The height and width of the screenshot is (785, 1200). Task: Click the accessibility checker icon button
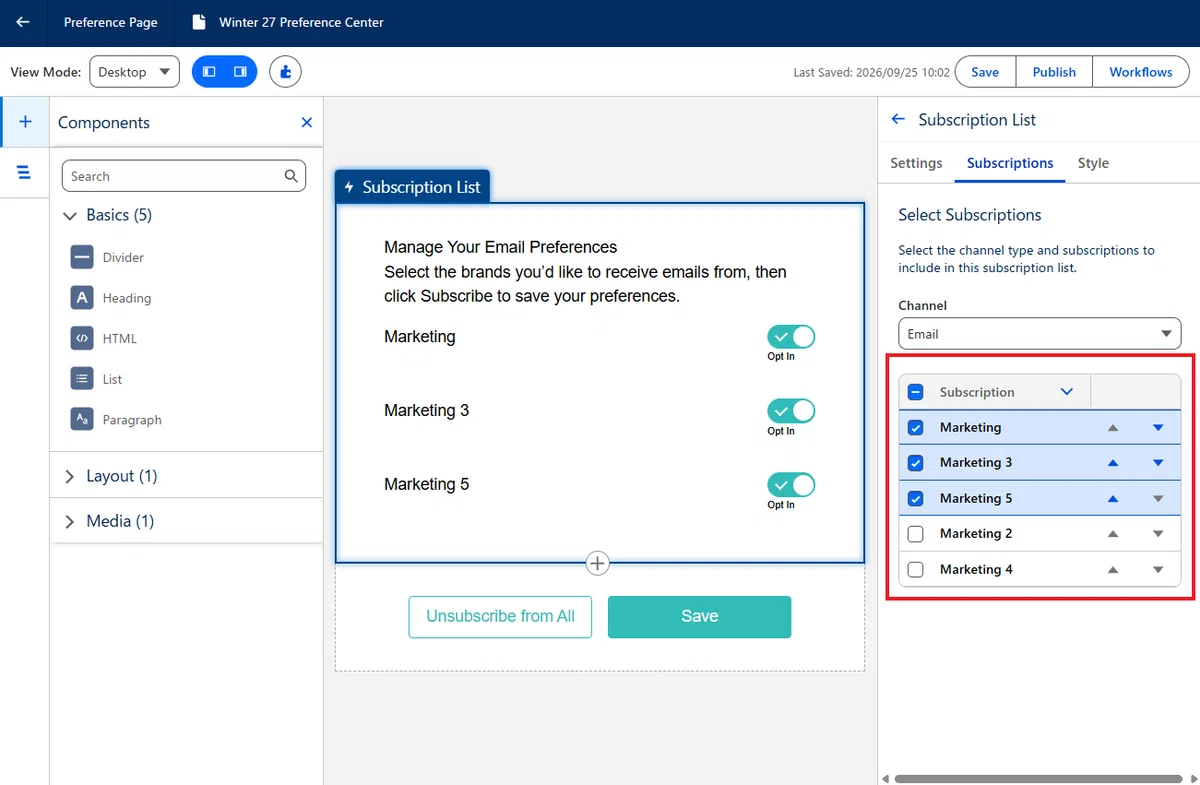point(285,72)
